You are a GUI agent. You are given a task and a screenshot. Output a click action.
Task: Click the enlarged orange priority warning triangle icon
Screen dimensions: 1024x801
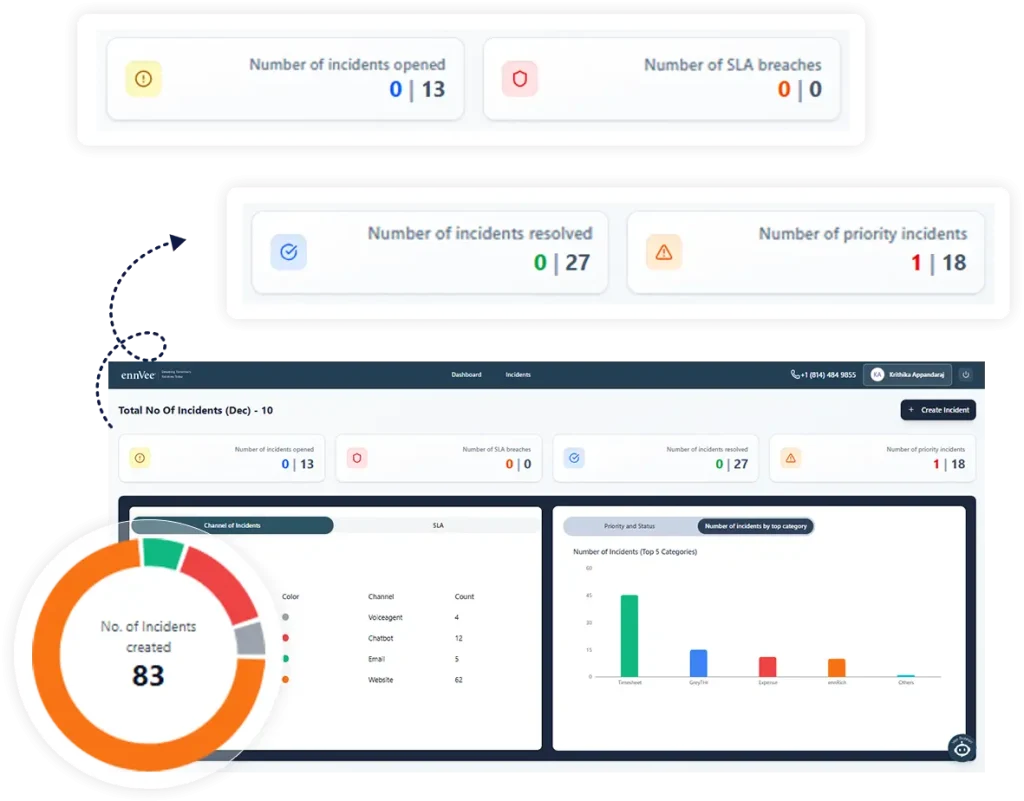664,252
